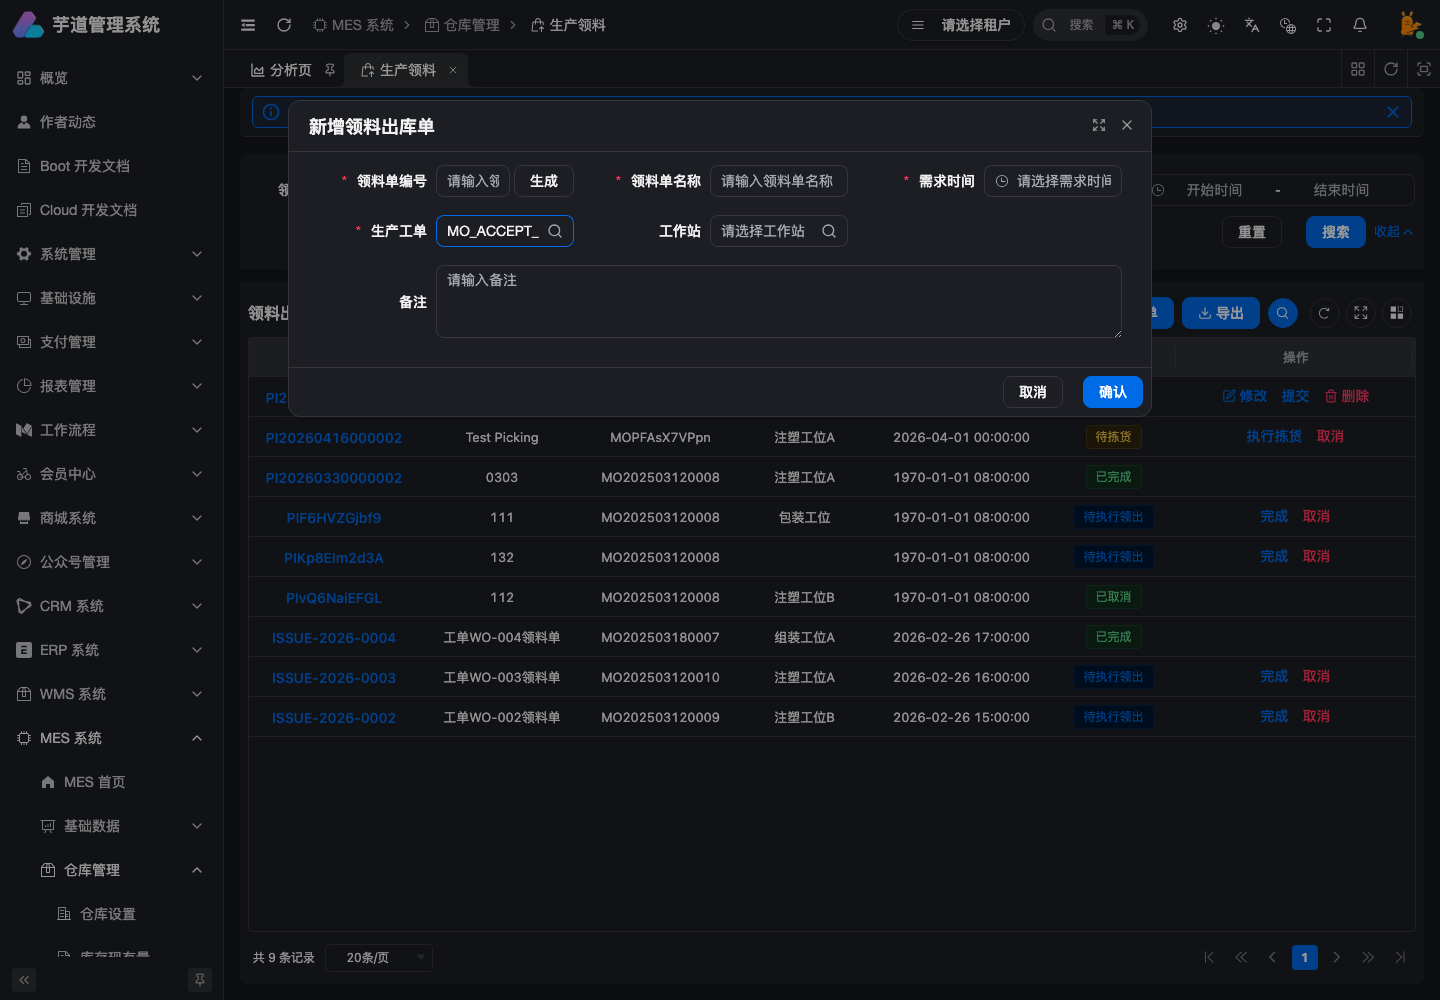Viewport: 1440px width, 1000px height.
Task: Maximize content area icon in tab bar
Action: [1424, 69]
